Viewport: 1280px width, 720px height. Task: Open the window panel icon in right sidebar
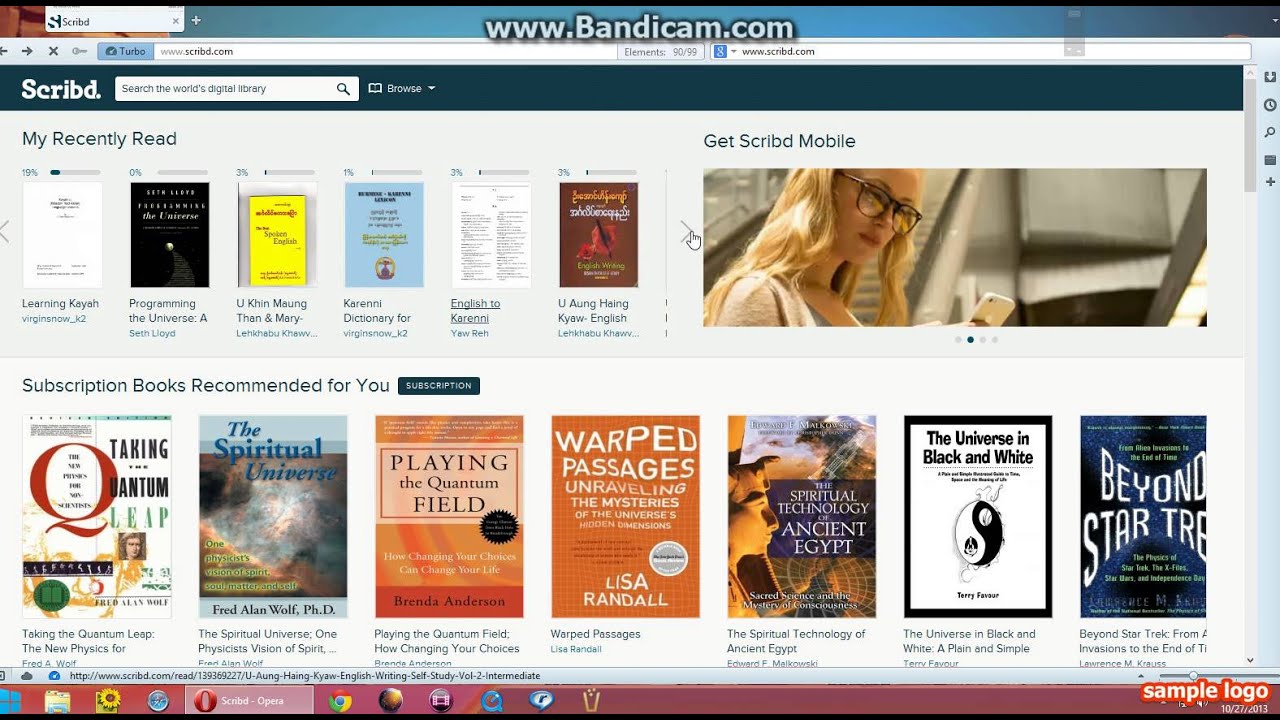1270,160
